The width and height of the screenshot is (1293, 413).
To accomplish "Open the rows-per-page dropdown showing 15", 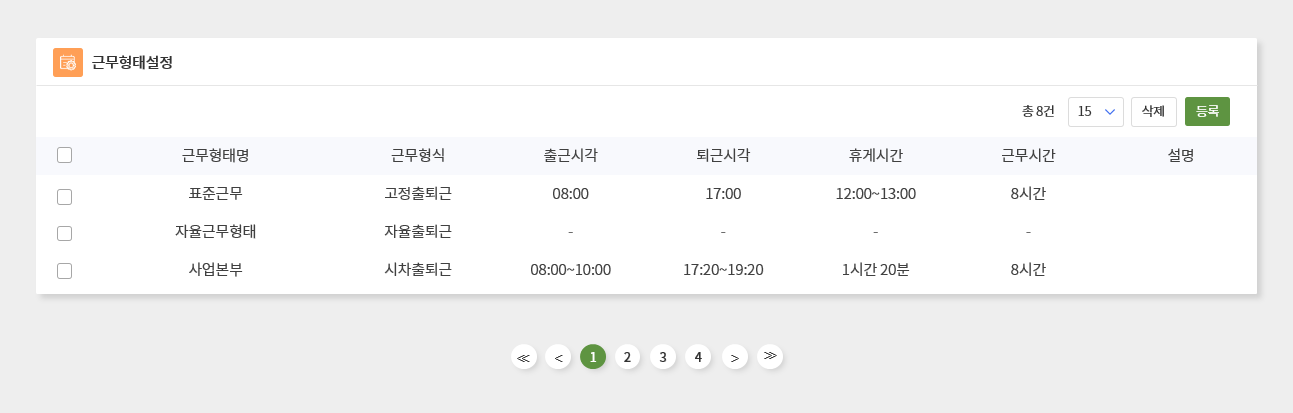I will pyautogui.click(x=1096, y=112).
